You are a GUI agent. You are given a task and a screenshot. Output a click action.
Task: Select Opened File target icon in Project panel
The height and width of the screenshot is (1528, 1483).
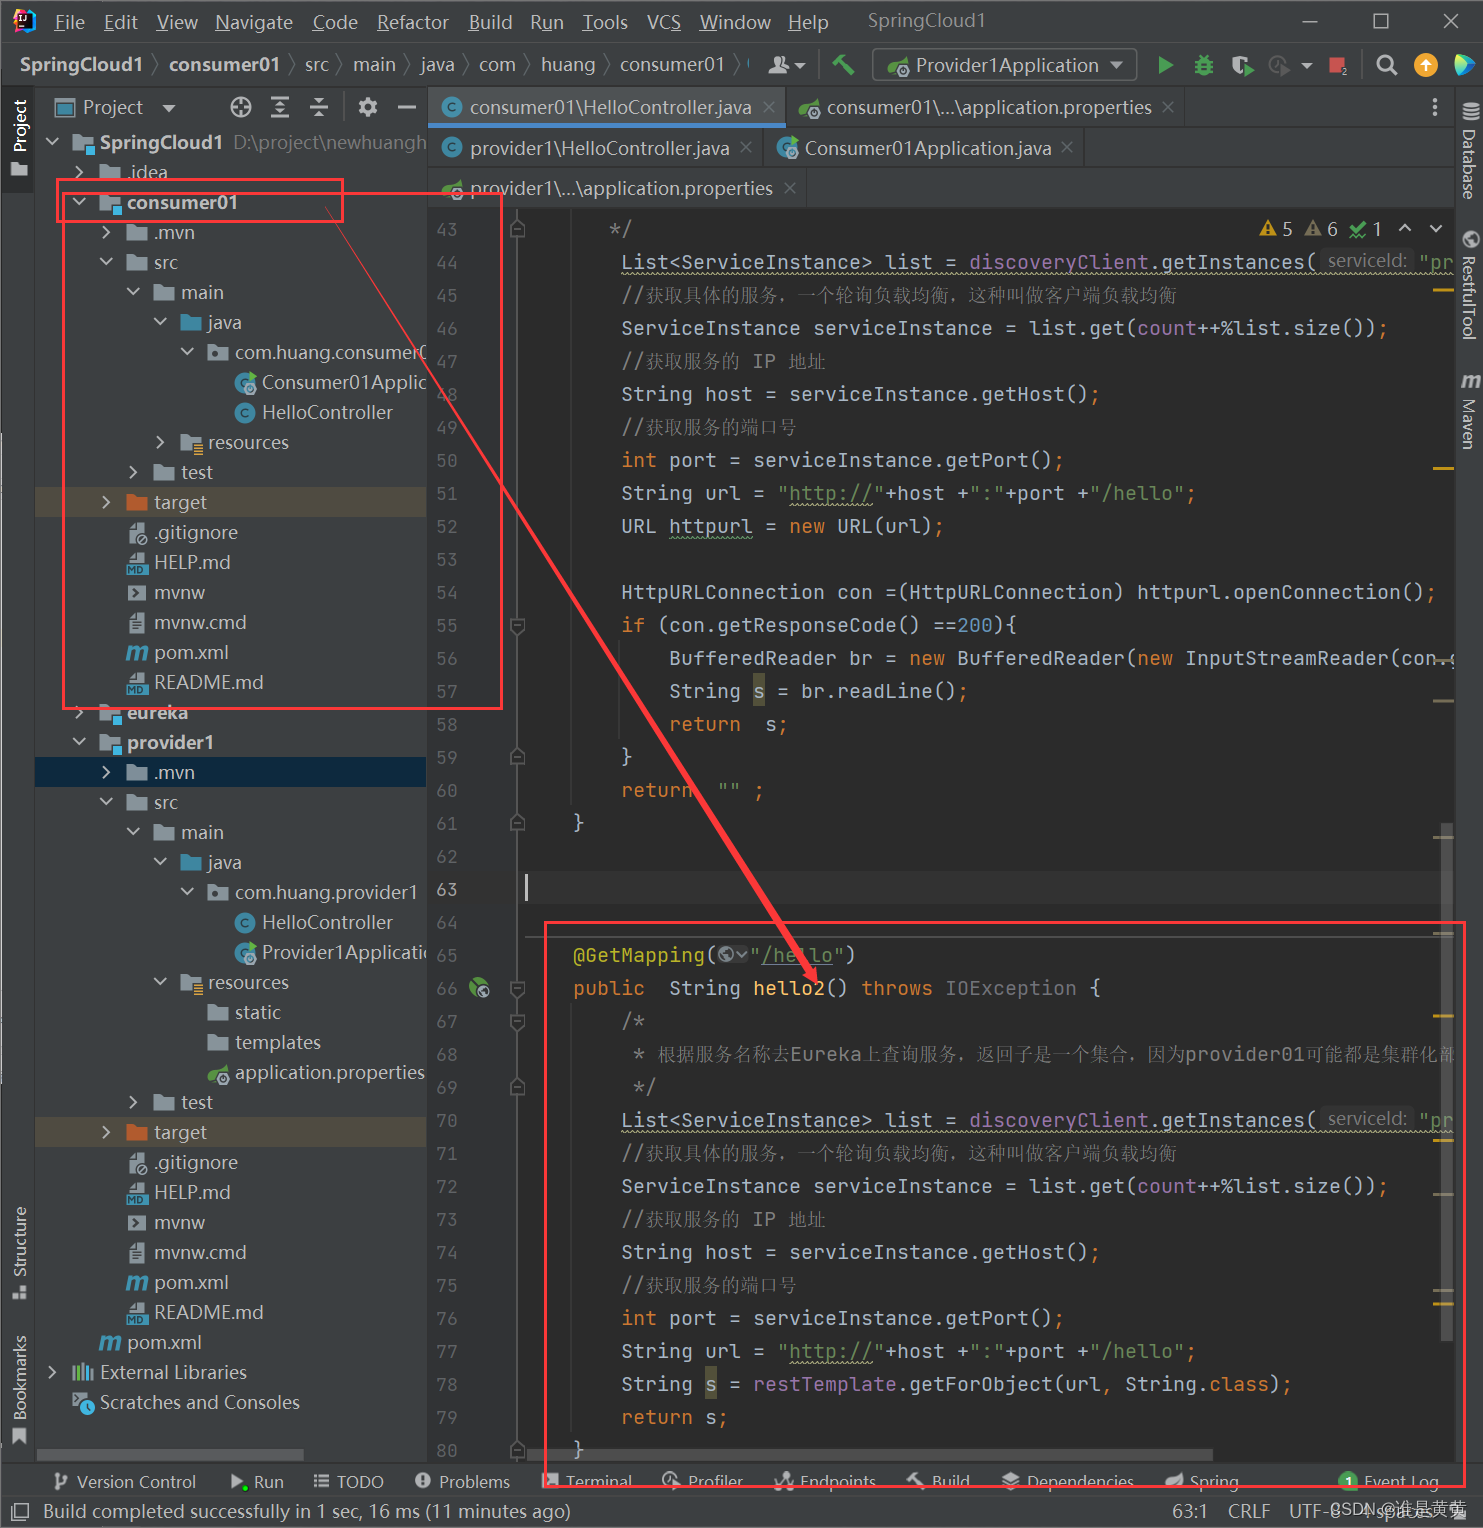point(241,107)
